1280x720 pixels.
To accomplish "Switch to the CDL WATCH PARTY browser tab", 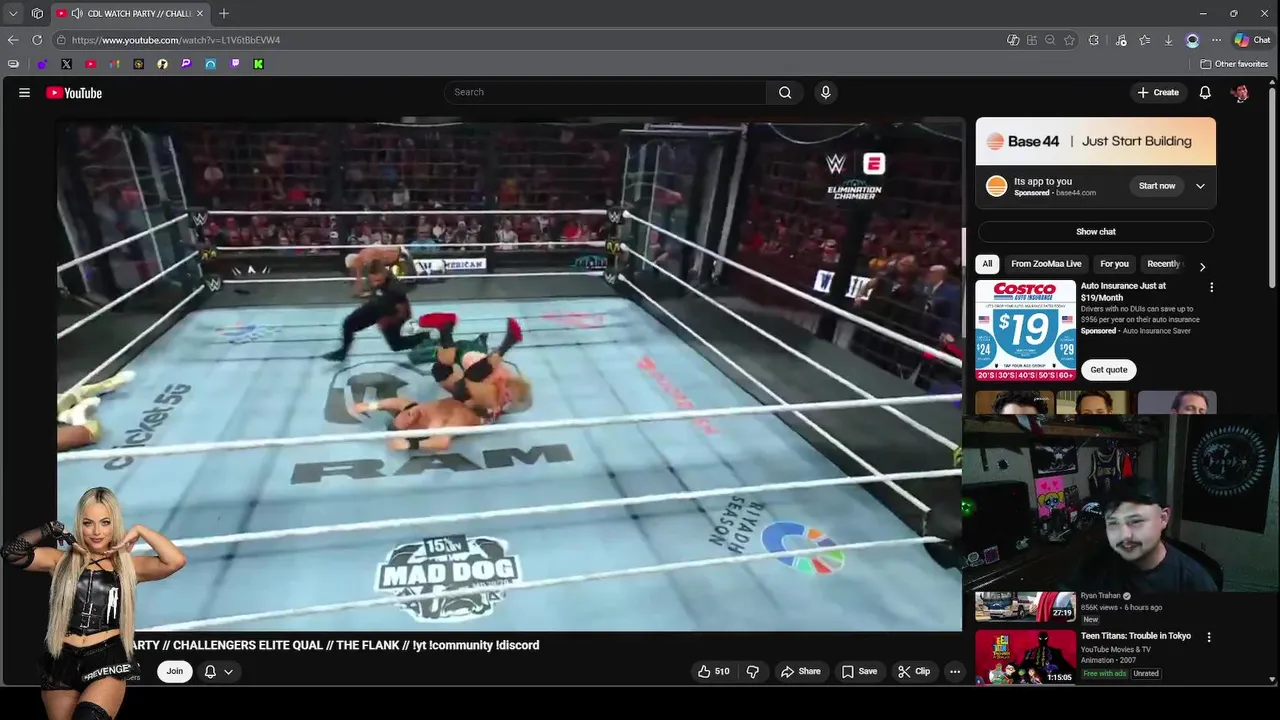I will (x=131, y=13).
